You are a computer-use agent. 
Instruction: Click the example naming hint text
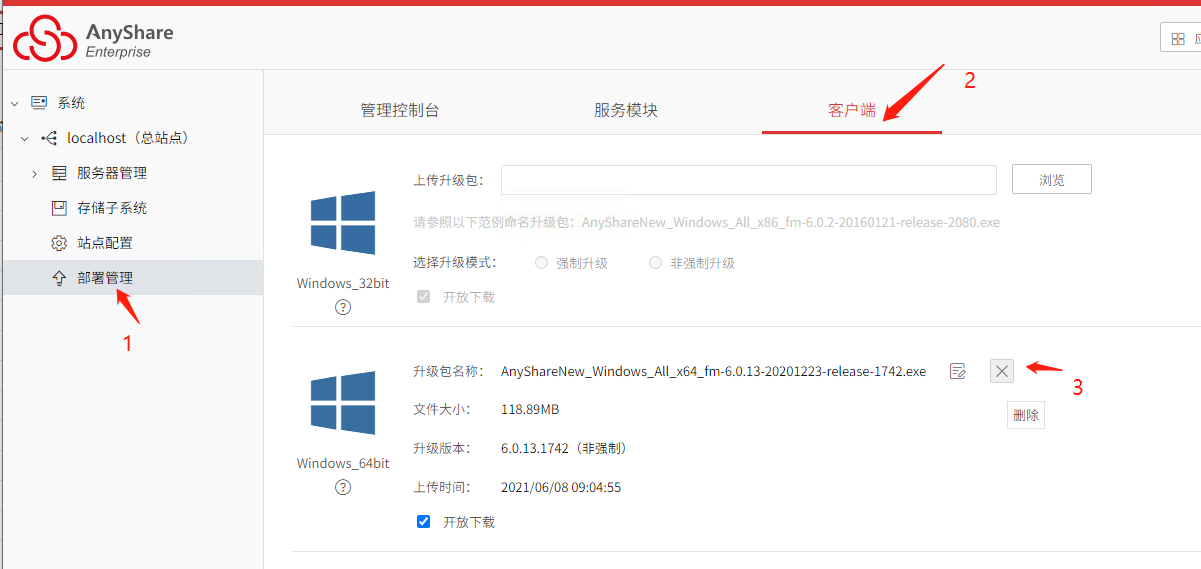[x=706, y=222]
